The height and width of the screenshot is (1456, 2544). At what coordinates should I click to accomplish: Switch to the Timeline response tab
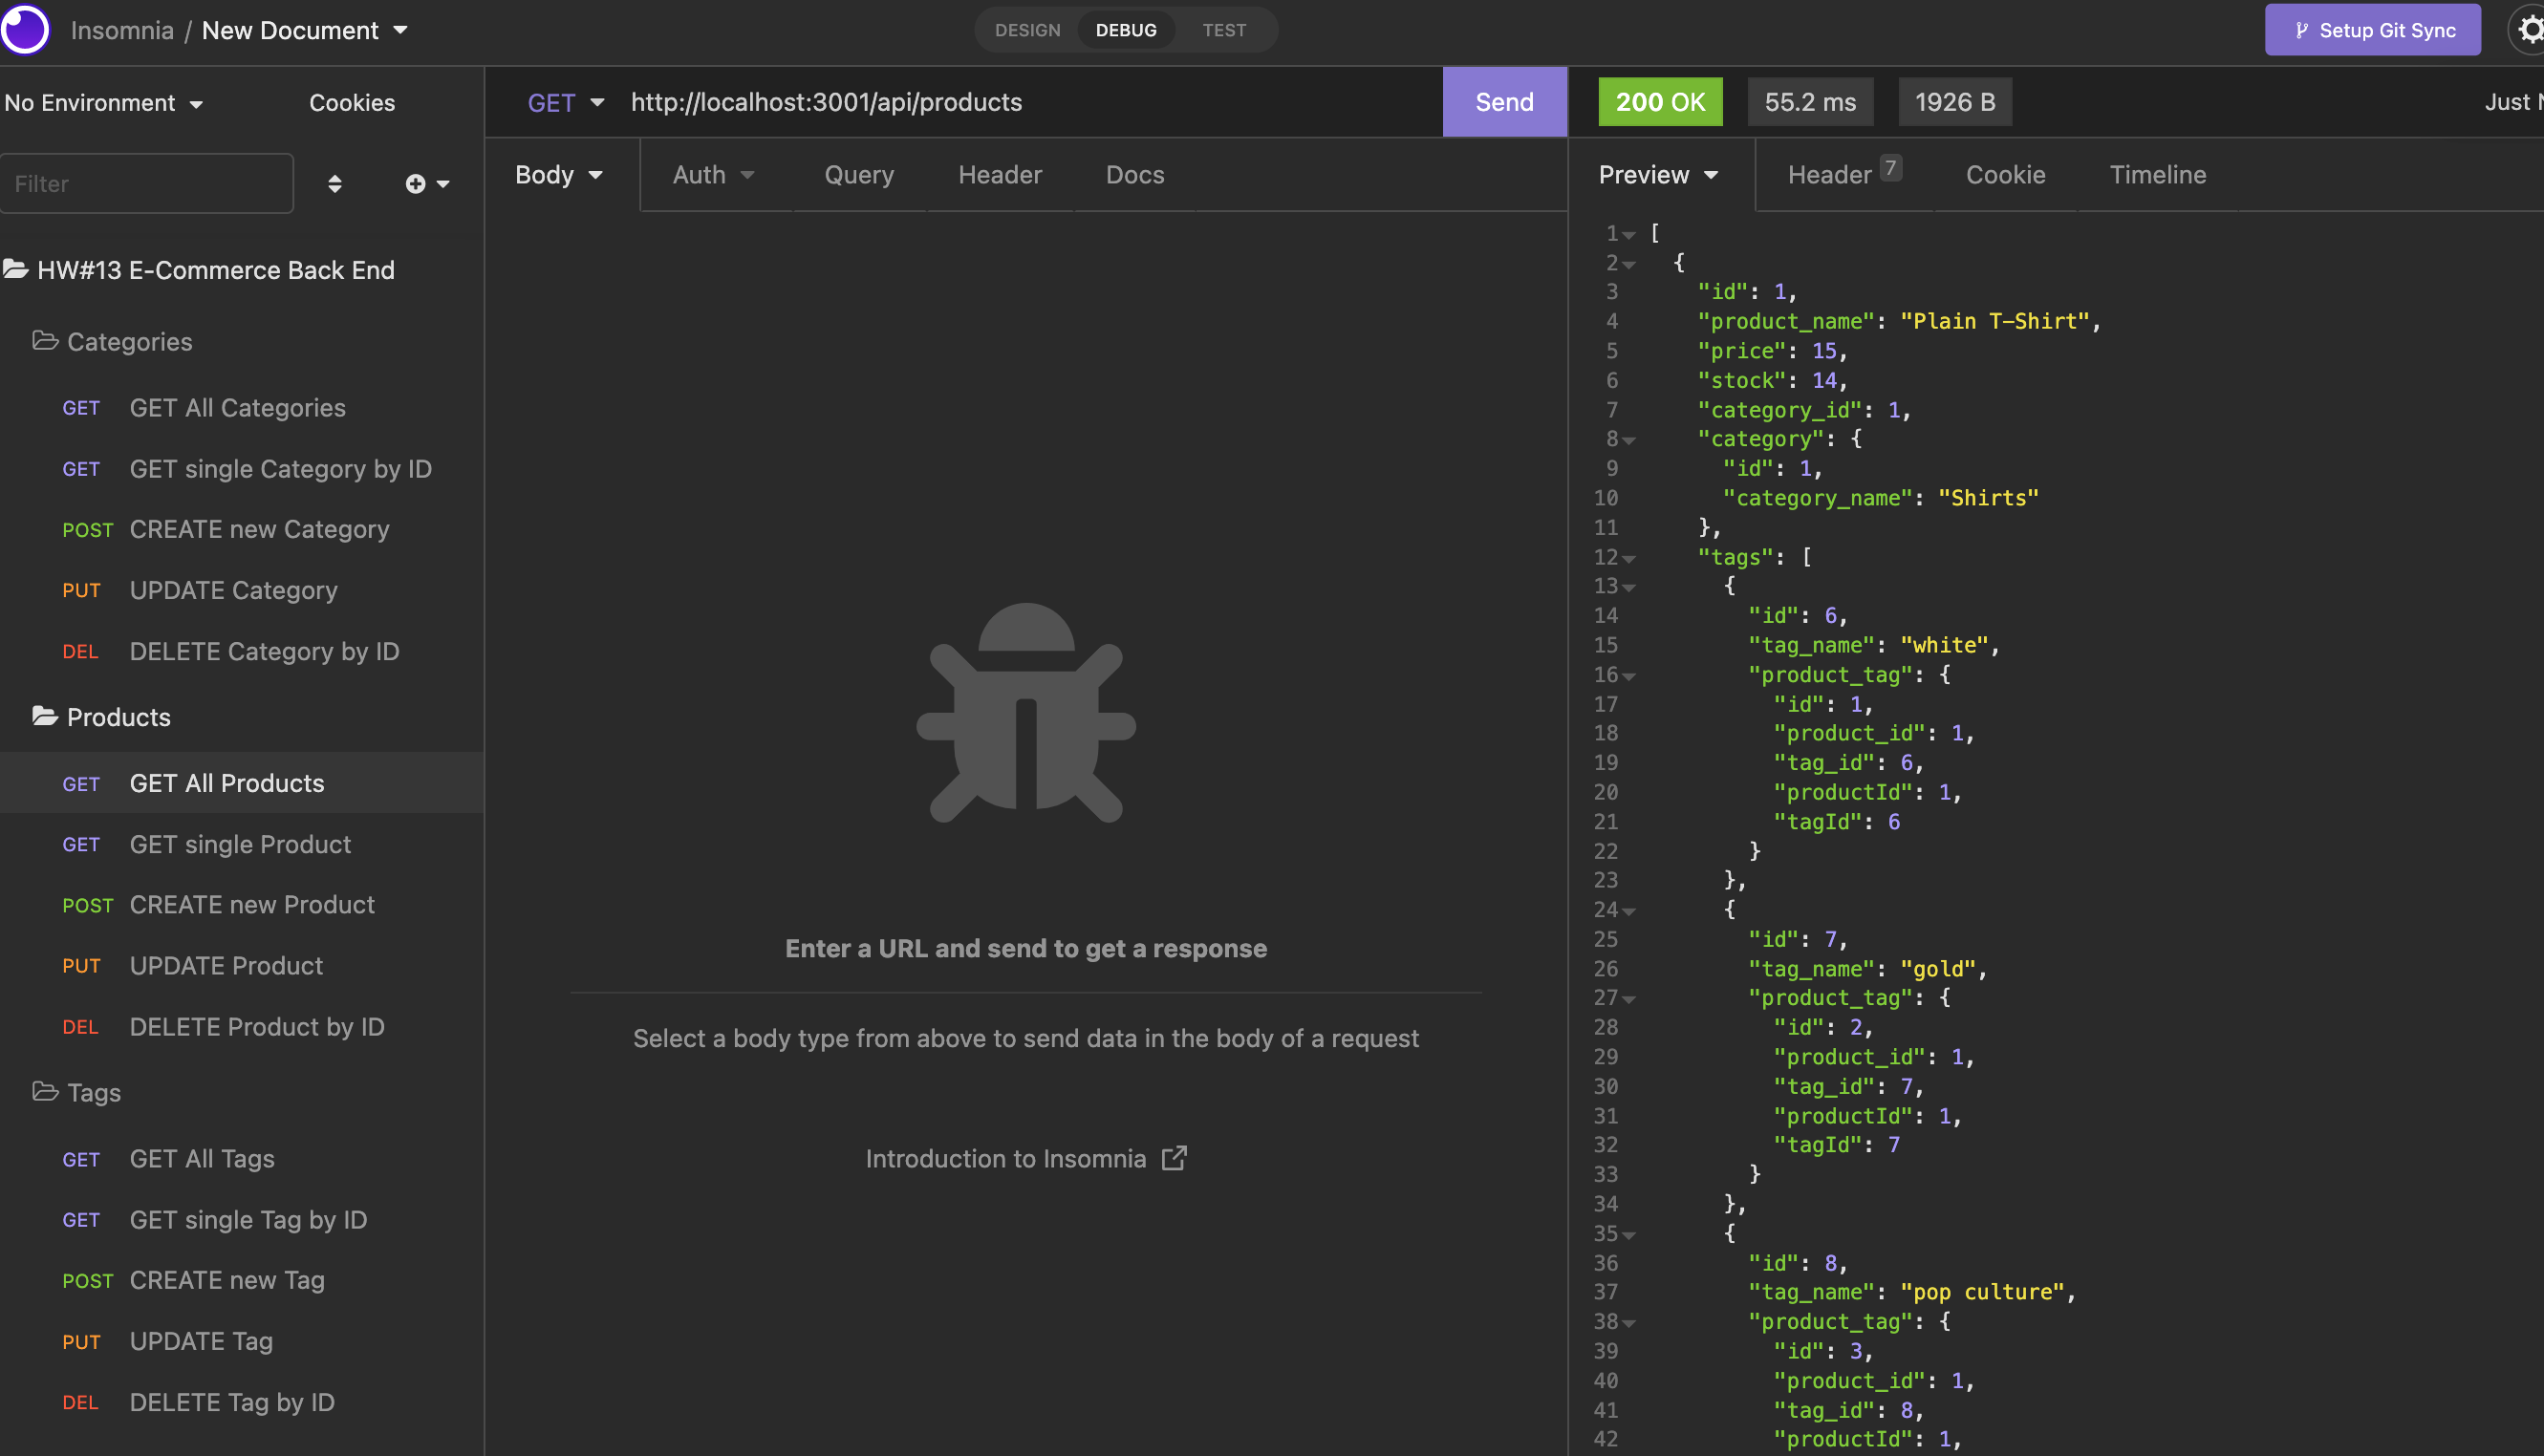[2157, 175]
